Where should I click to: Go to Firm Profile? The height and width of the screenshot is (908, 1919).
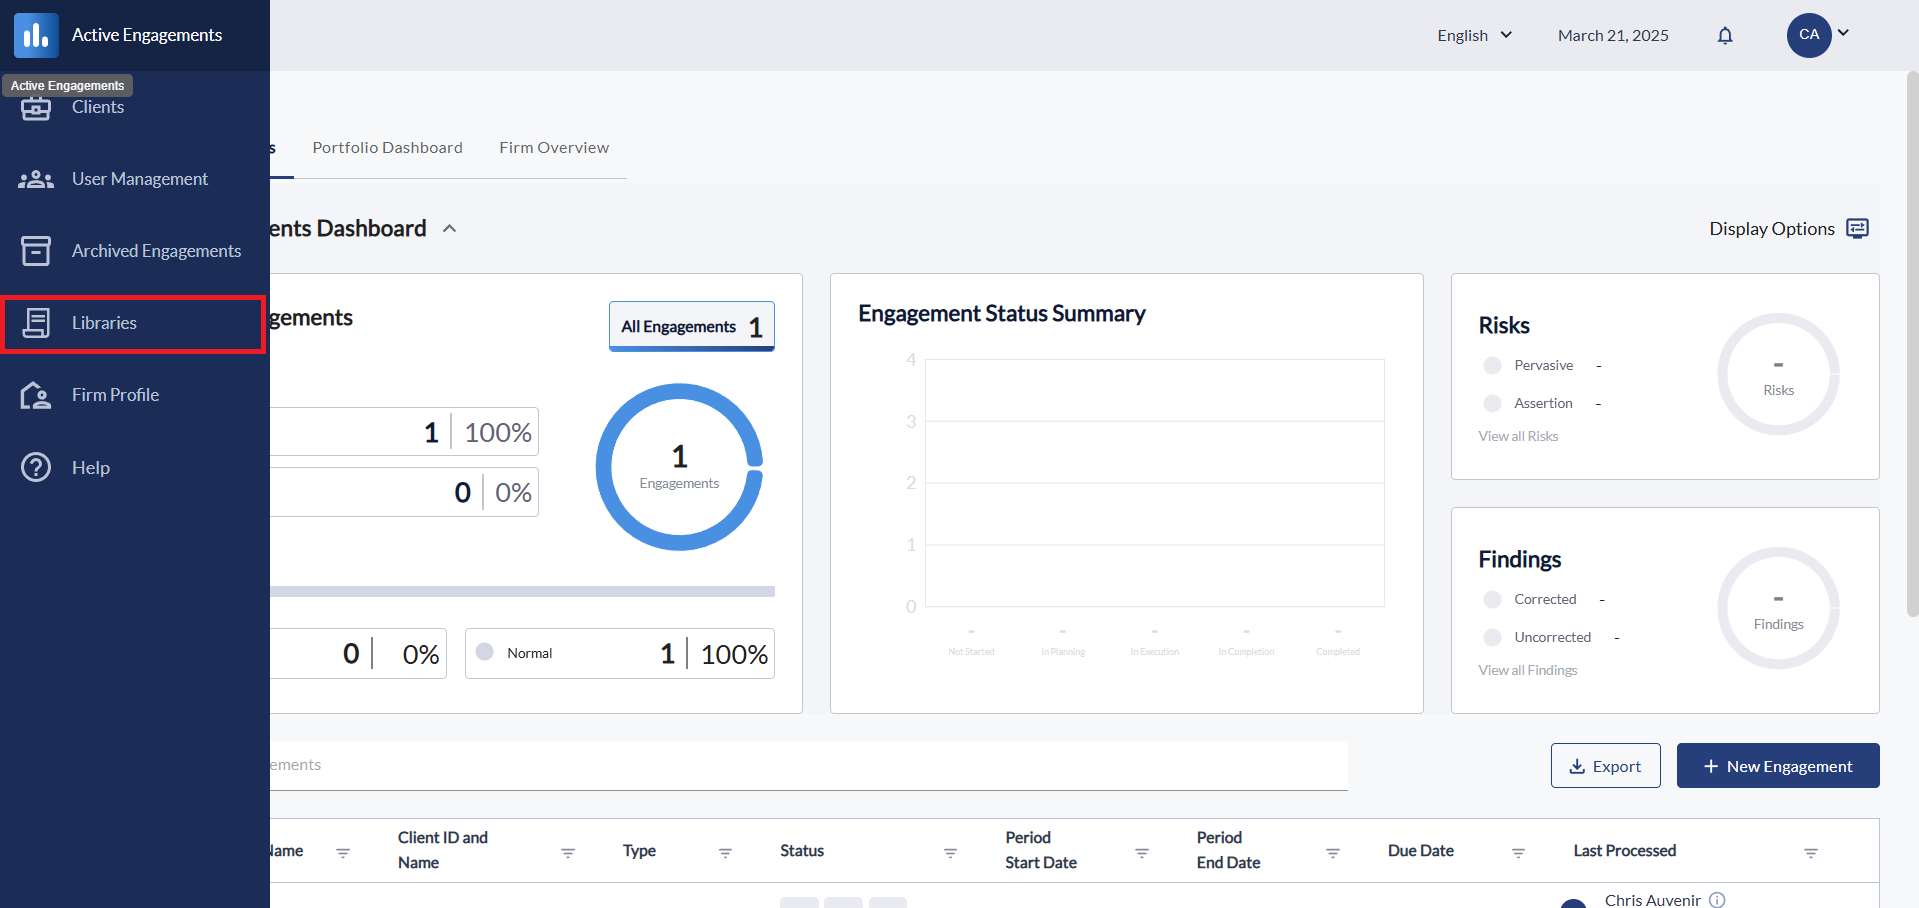tap(115, 395)
